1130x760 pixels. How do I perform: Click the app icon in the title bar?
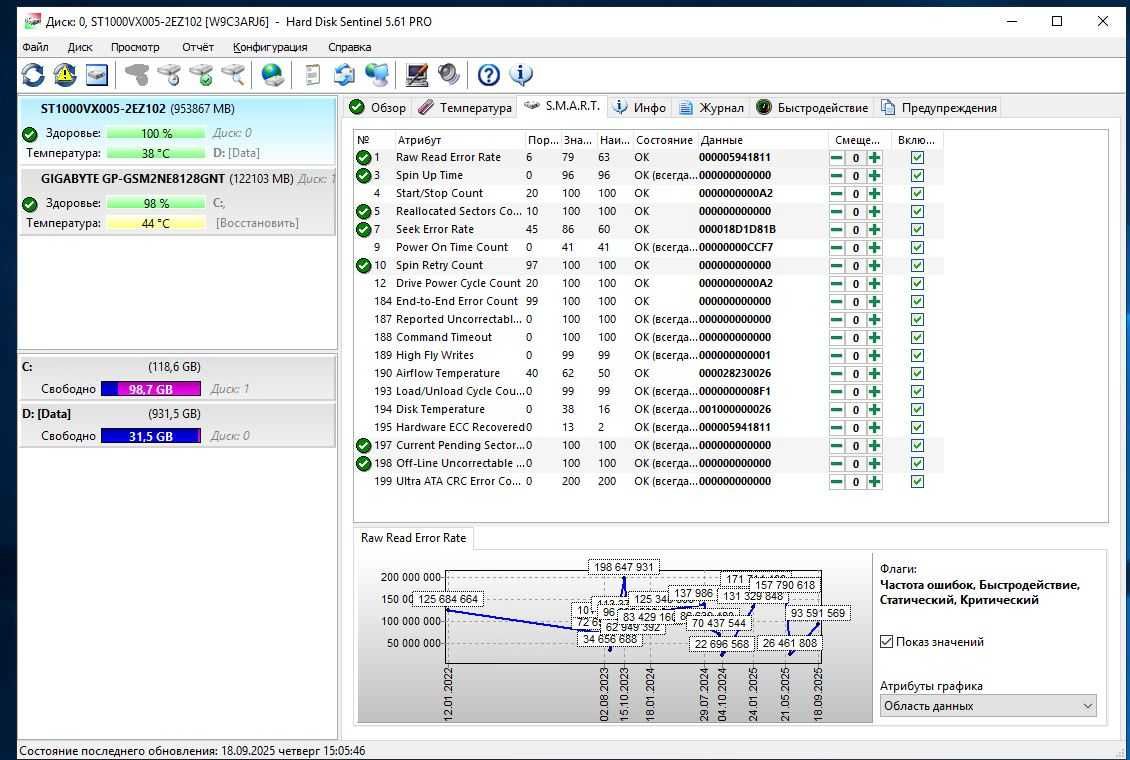coord(32,22)
